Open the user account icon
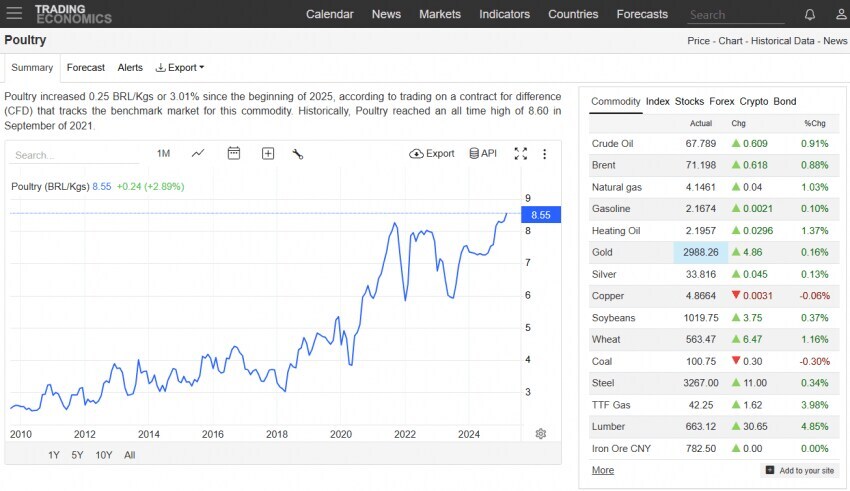 pyautogui.click(x=835, y=14)
